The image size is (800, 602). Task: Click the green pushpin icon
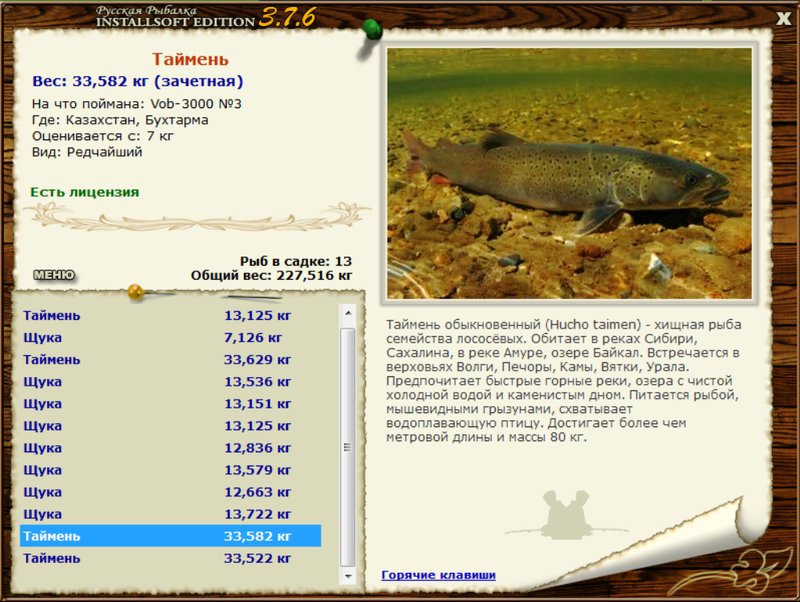pos(372,30)
